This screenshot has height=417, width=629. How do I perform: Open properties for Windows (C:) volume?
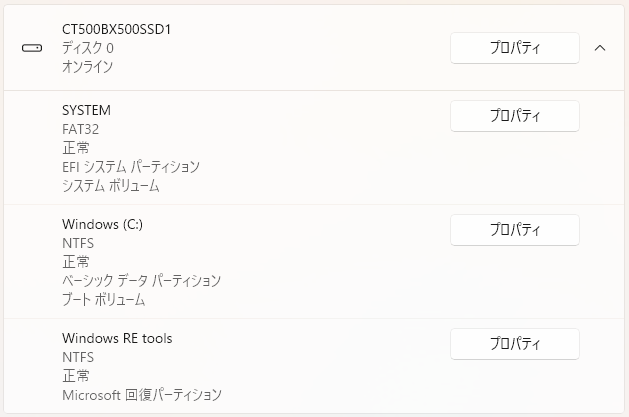click(514, 230)
